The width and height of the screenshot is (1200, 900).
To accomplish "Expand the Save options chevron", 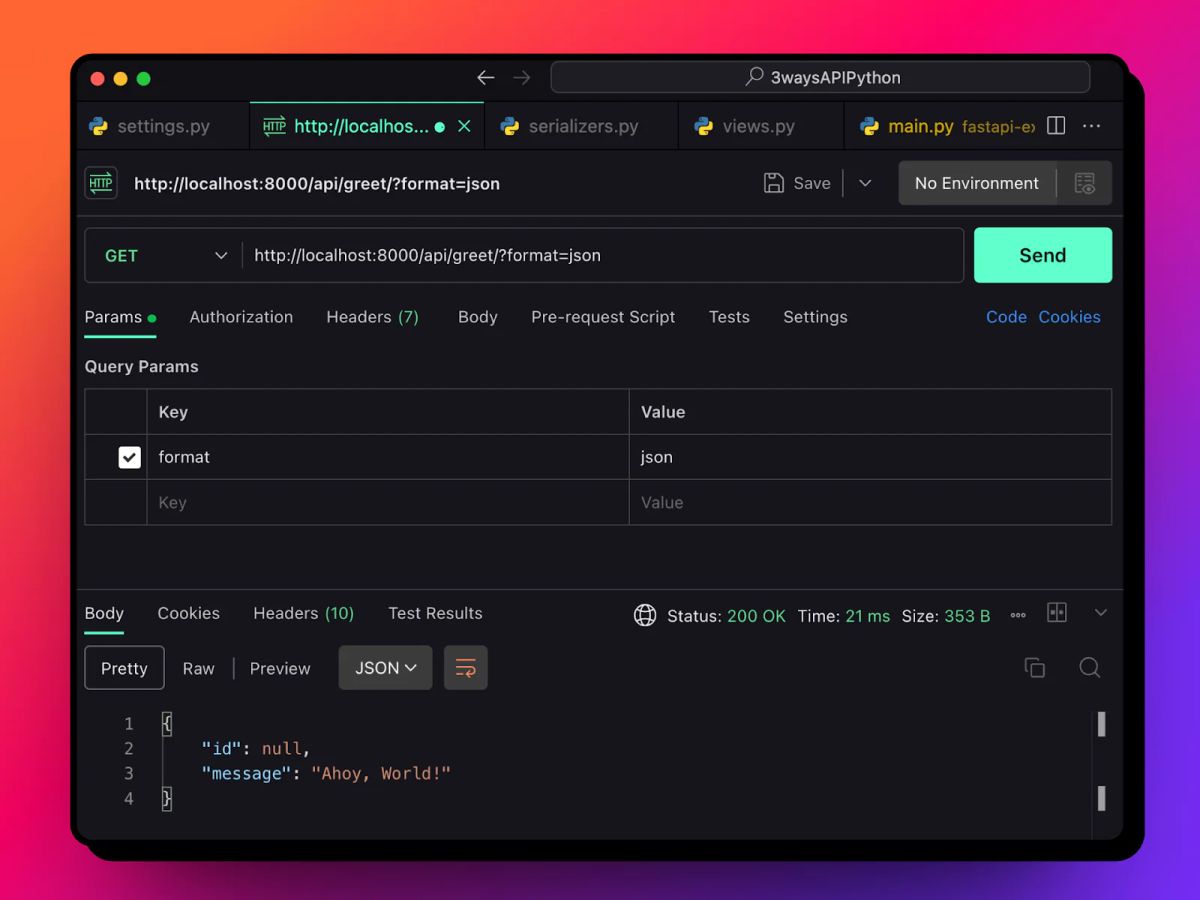I will (864, 183).
